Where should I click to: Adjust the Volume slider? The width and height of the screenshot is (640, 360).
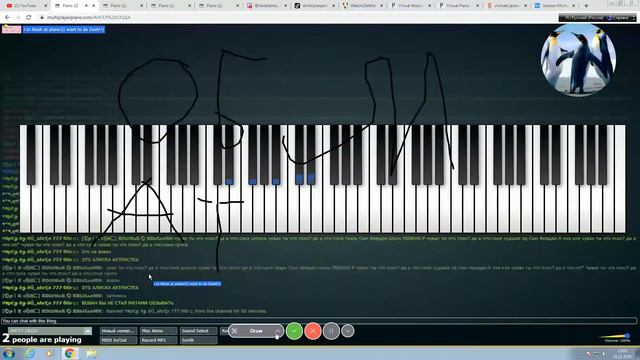tap(614, 336)
